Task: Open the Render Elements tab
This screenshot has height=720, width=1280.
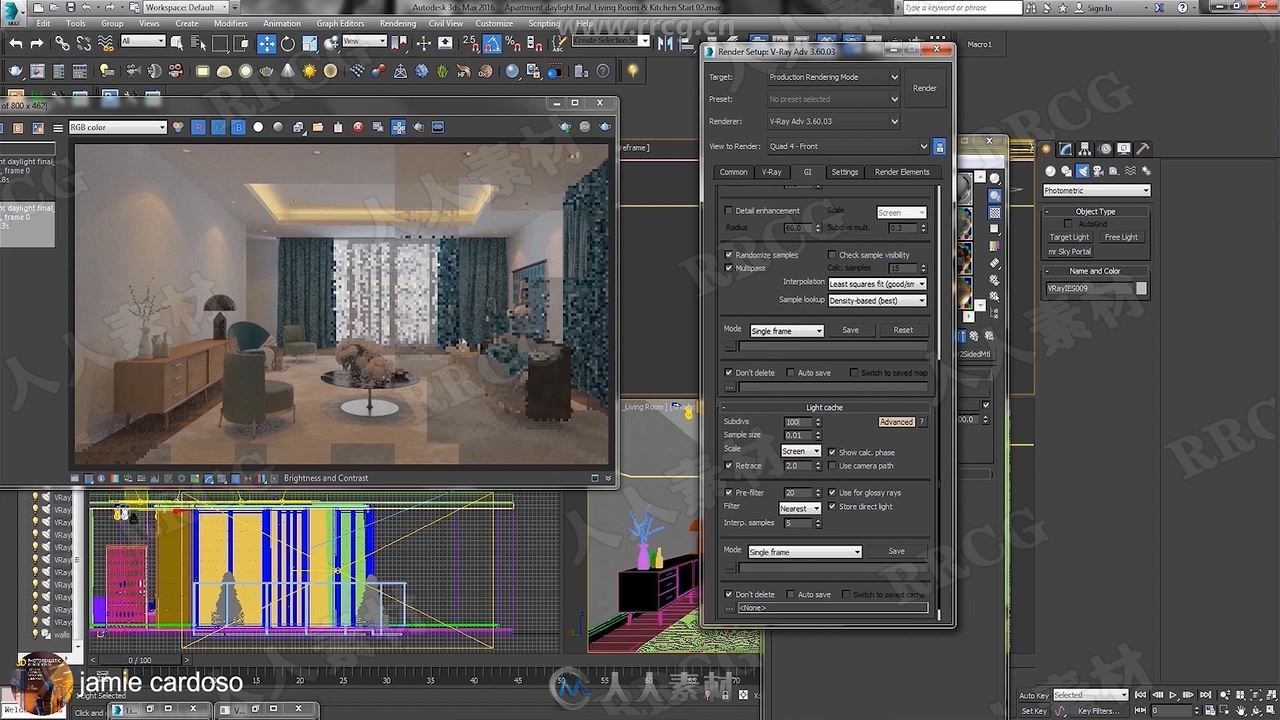Action: [902, 172]
